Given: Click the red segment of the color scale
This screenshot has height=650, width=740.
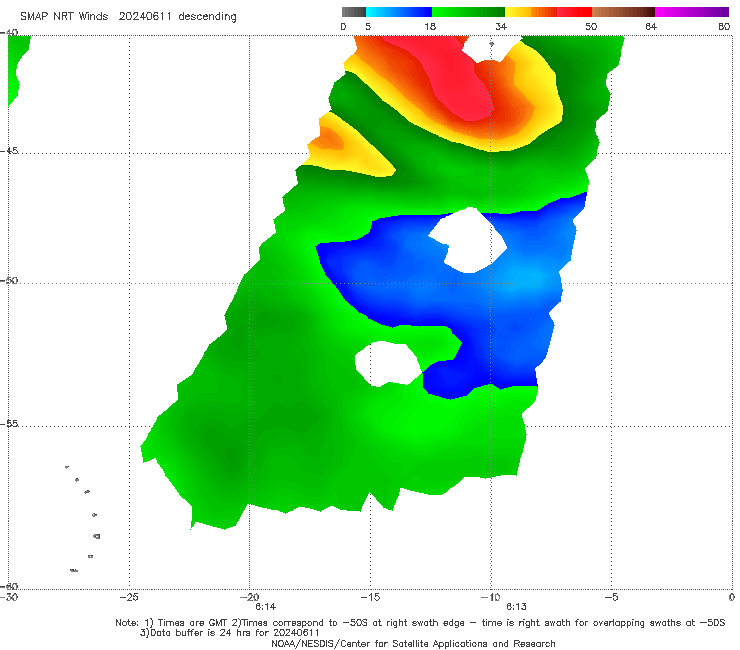Looking at the screenshot, I should [x=574, y=12].
